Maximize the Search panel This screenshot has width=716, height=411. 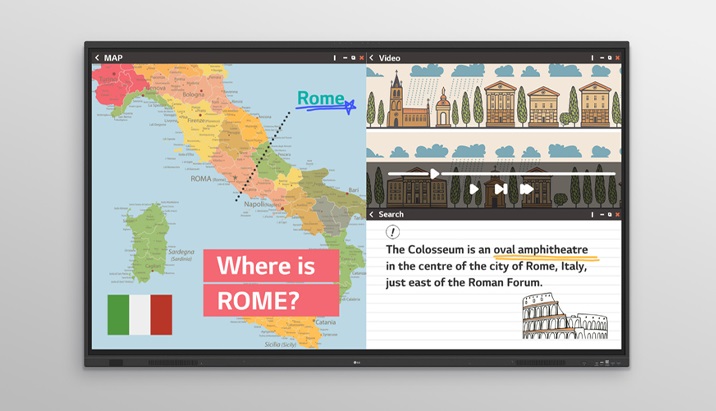610,215
